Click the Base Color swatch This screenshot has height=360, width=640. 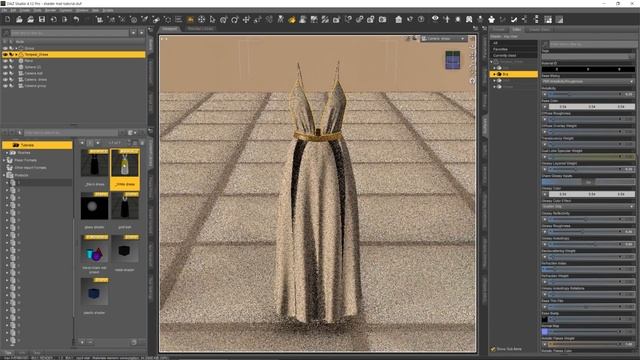(x=591, y=107)
